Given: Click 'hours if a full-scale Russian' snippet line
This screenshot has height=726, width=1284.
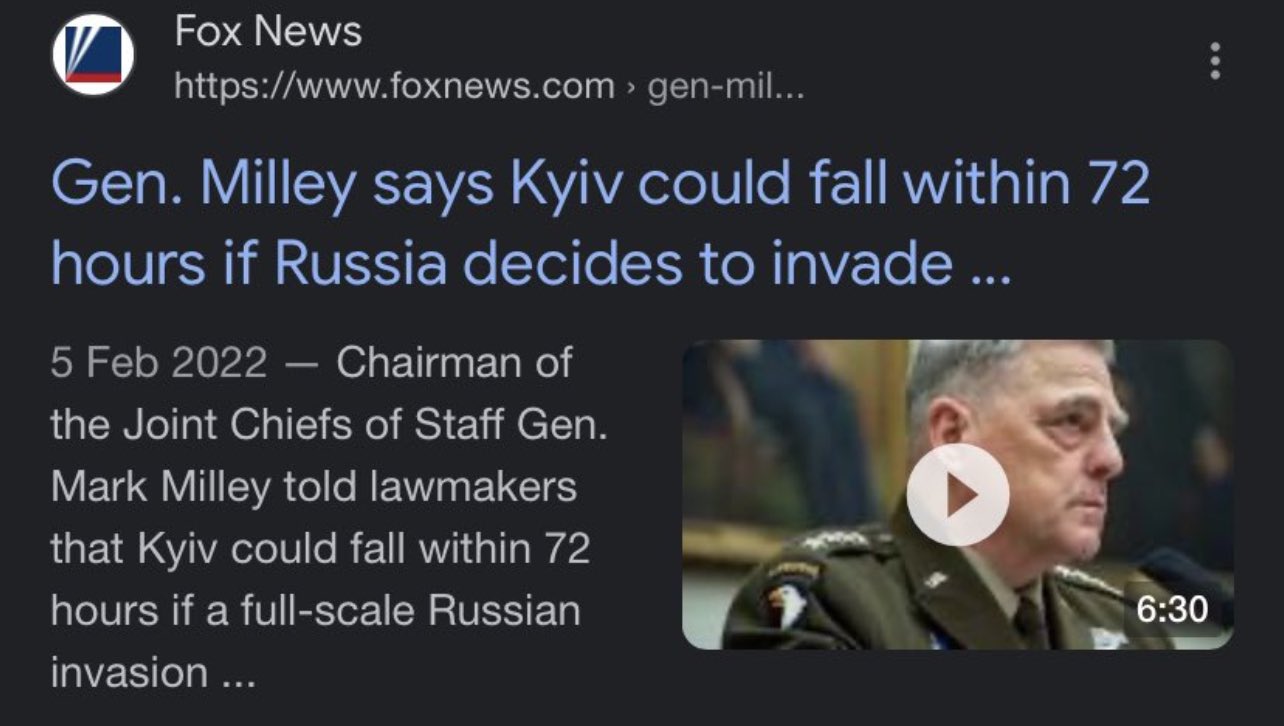Looking at the screenshot, I should tap(315, 611).
